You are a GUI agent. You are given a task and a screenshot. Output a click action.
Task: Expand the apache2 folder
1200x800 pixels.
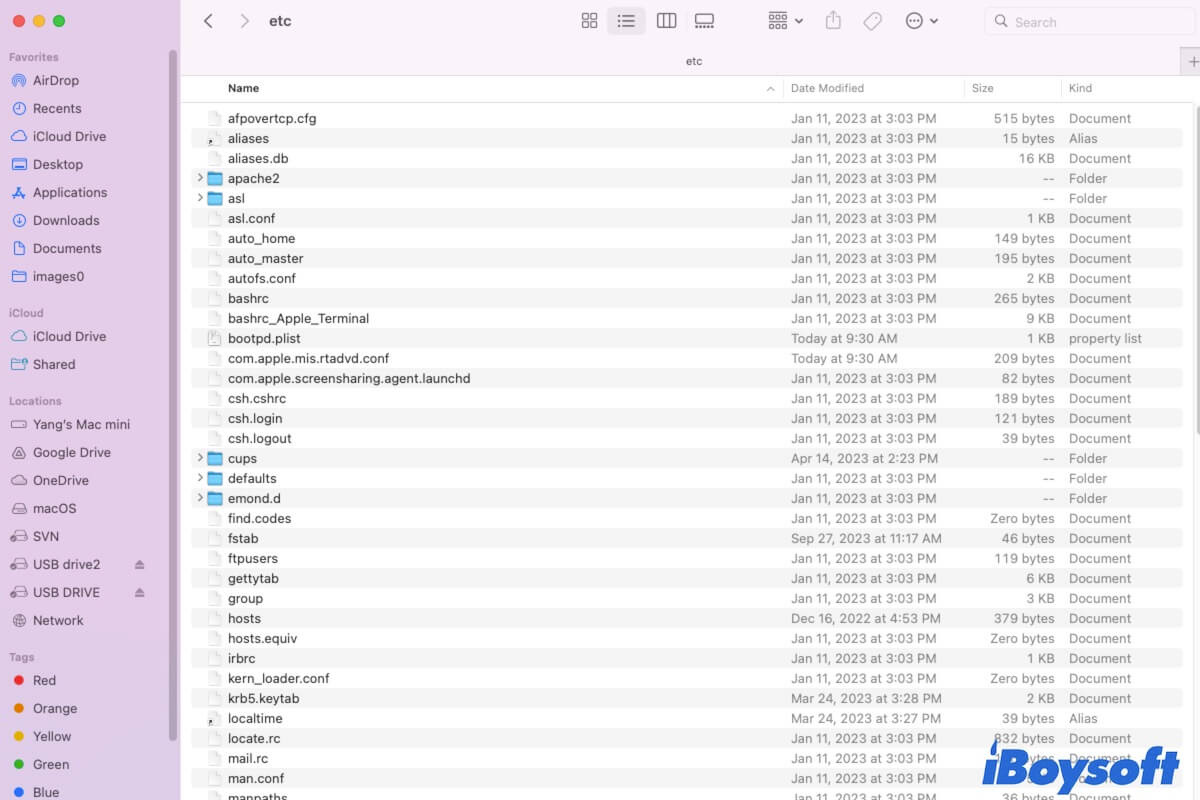199,178
